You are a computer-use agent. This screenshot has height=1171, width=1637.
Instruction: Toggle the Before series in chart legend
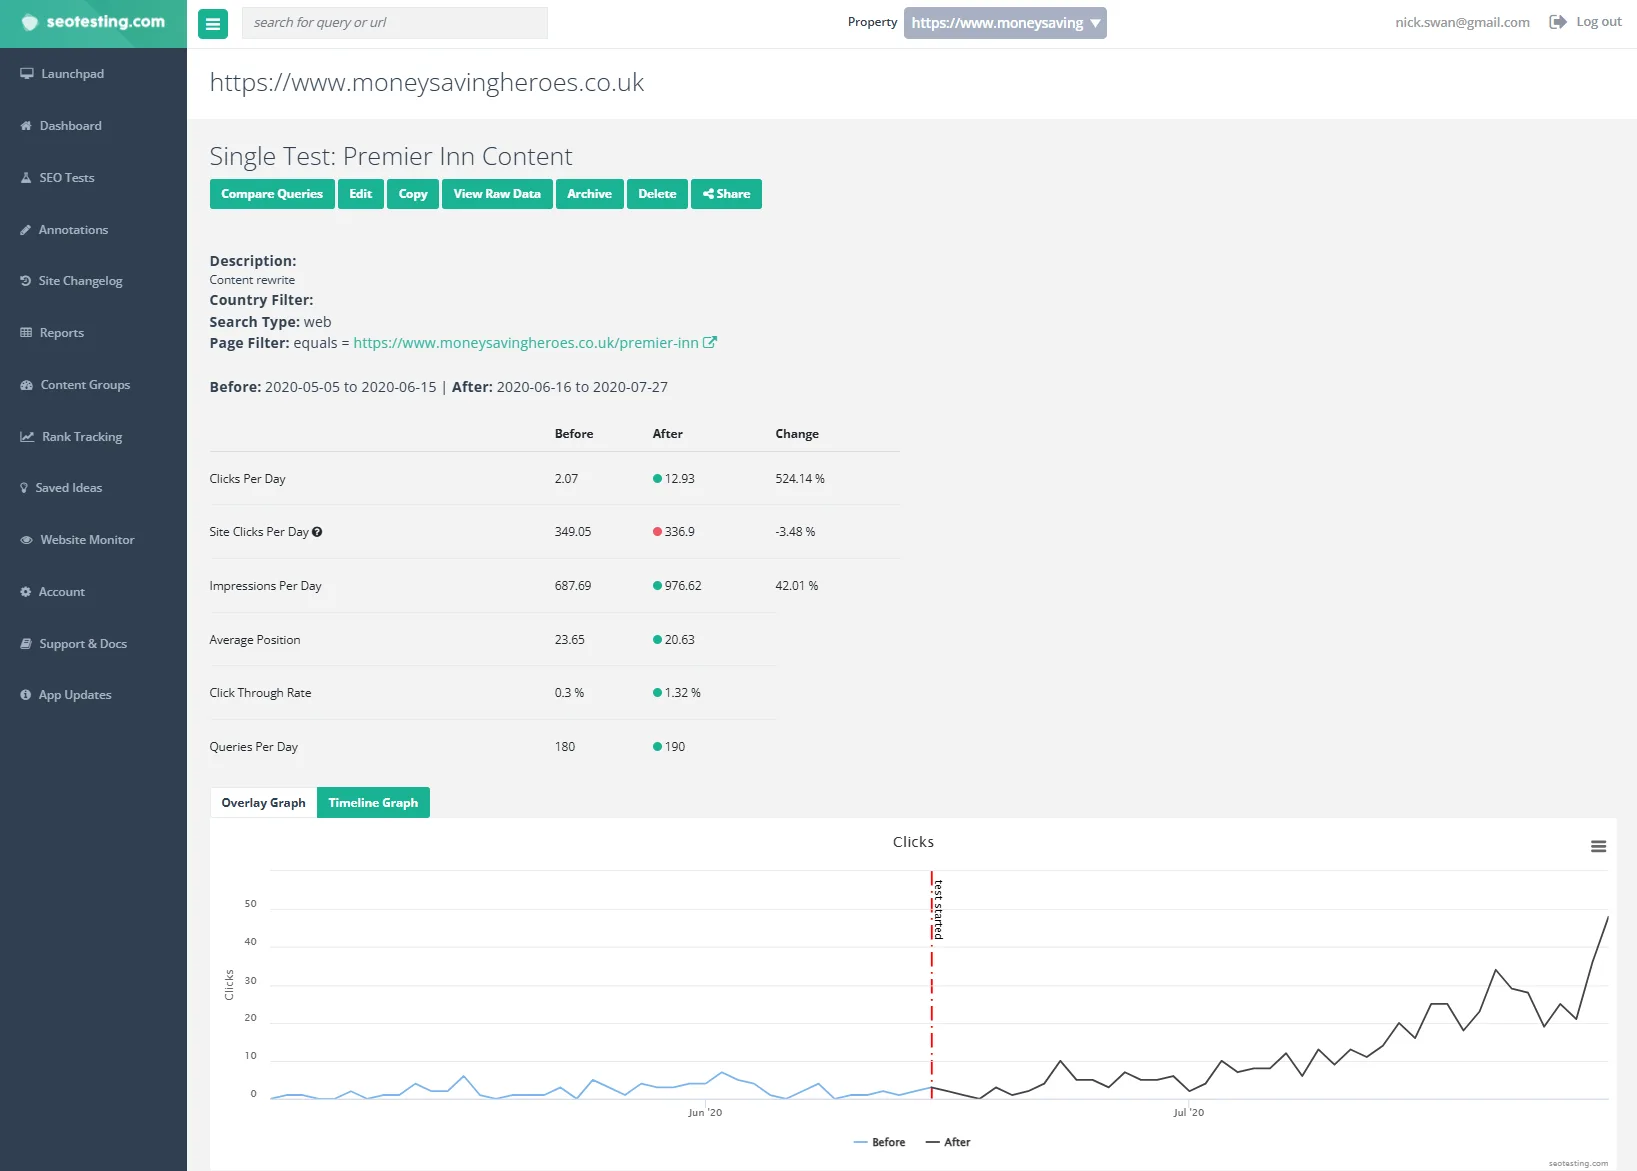pyautogui.click(x=880, y=1142)
